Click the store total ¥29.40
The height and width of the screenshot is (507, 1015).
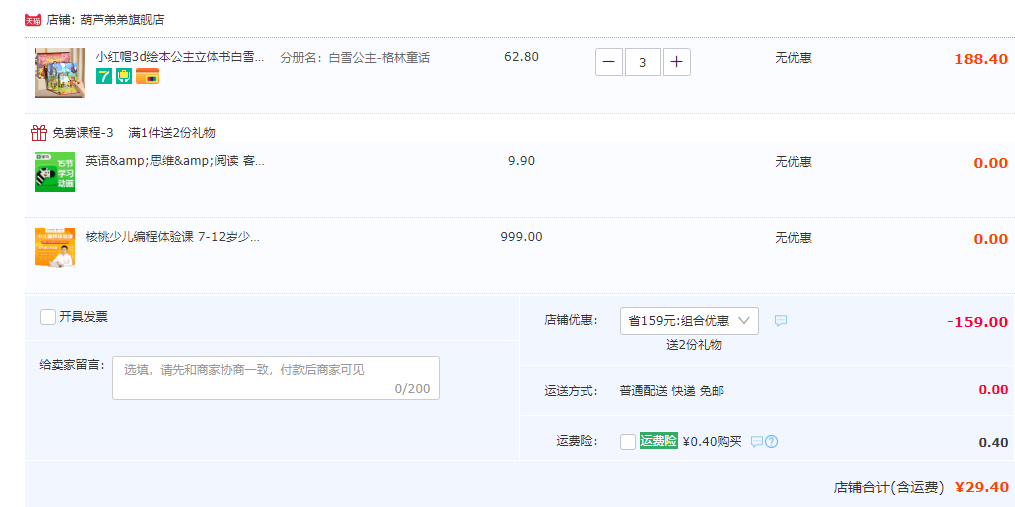(x=982, y=487)
